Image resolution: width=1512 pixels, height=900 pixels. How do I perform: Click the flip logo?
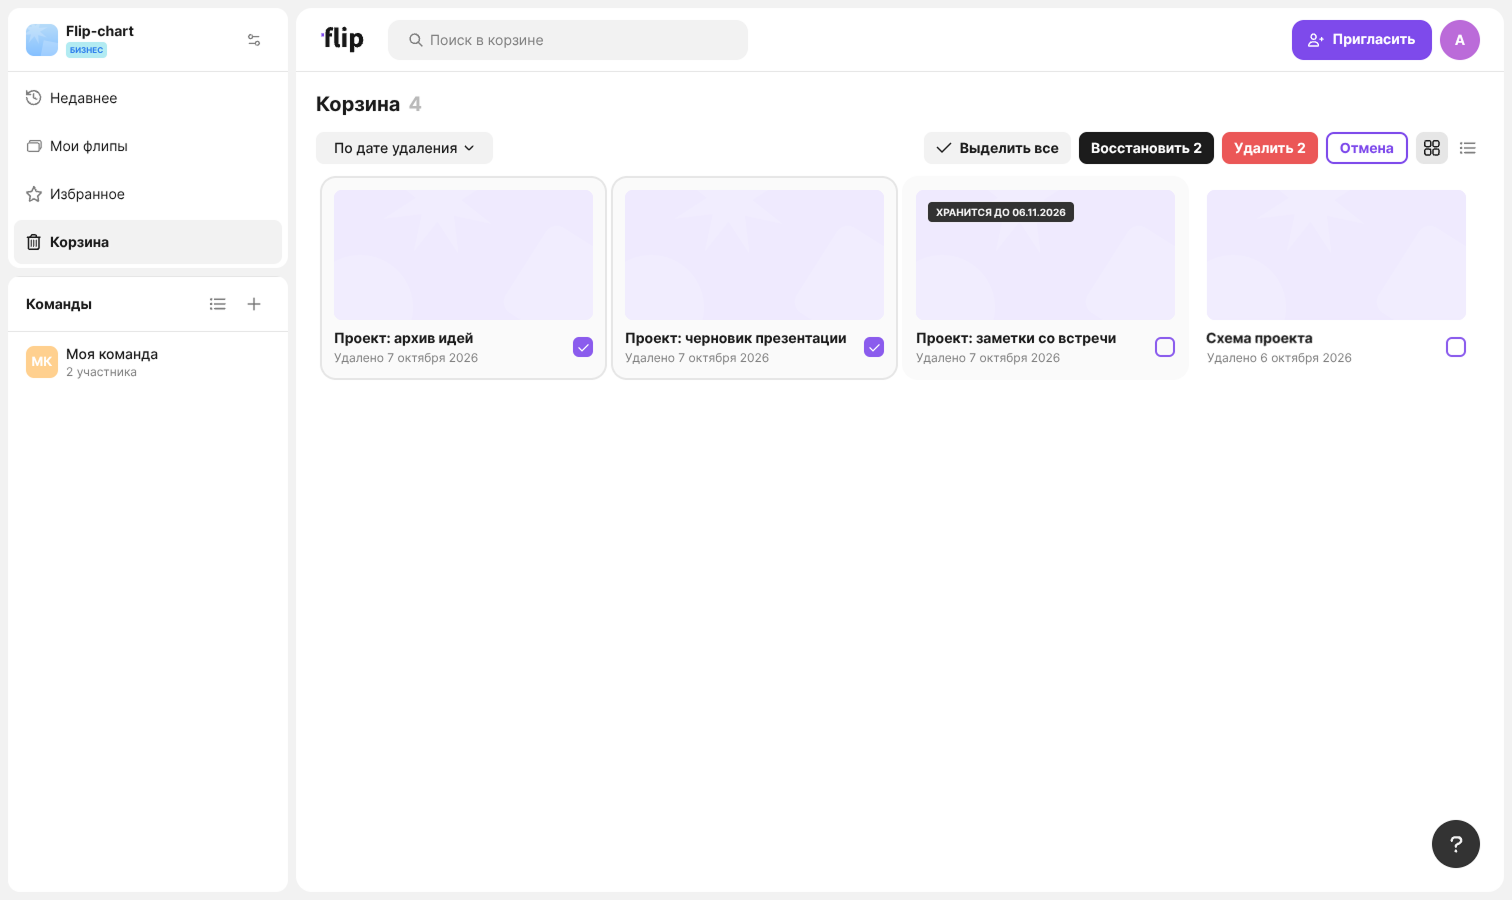click(342, 39)
